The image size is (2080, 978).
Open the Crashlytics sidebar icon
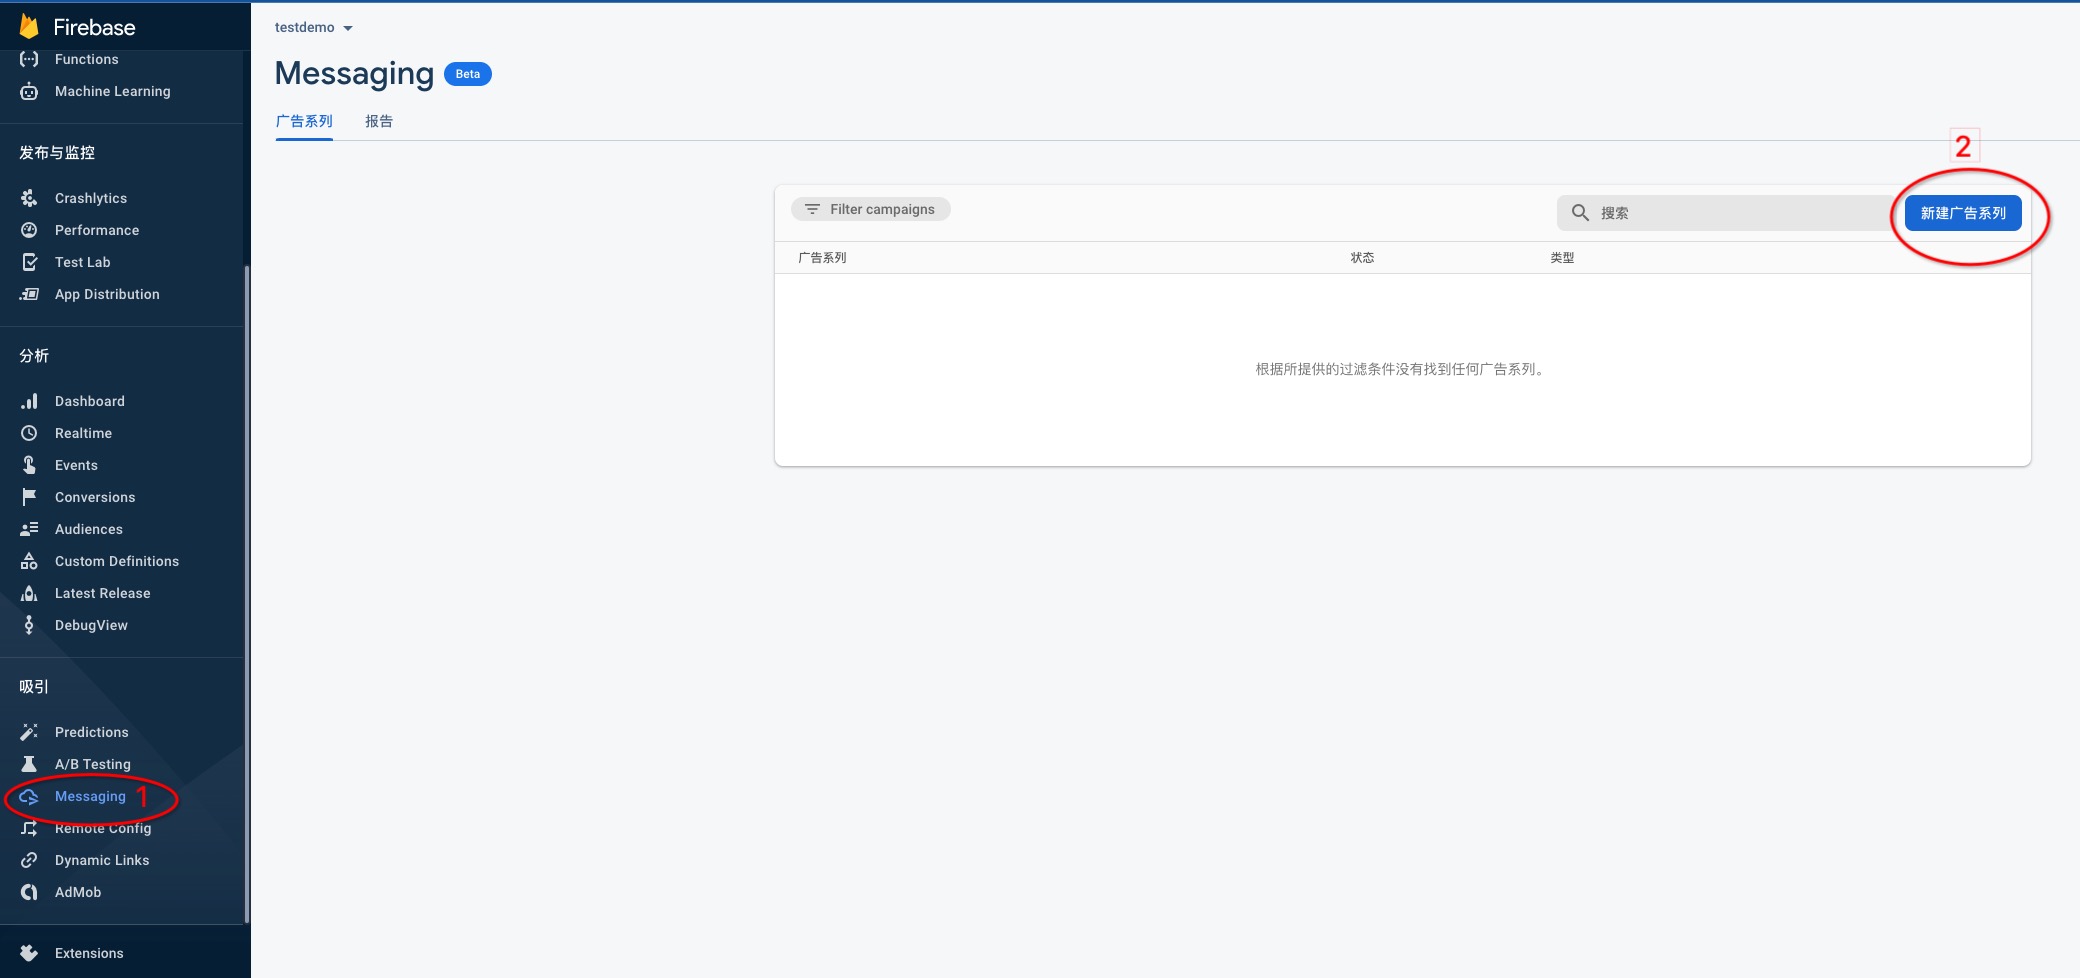[29, 198]
